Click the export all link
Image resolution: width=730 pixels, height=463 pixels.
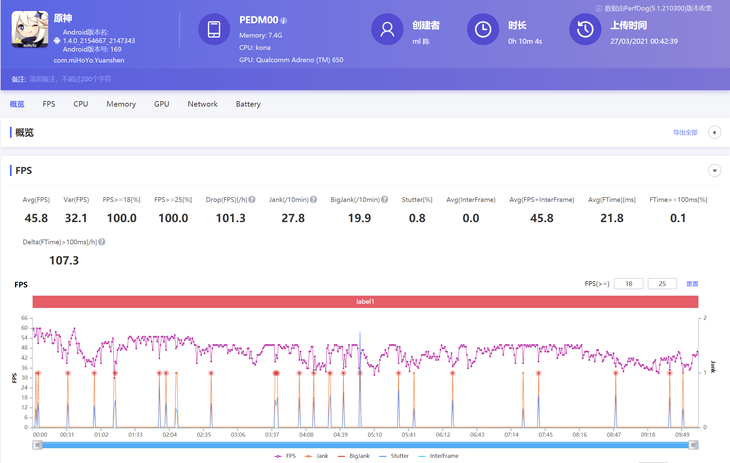pyautogui.click(x=685, y=132)
